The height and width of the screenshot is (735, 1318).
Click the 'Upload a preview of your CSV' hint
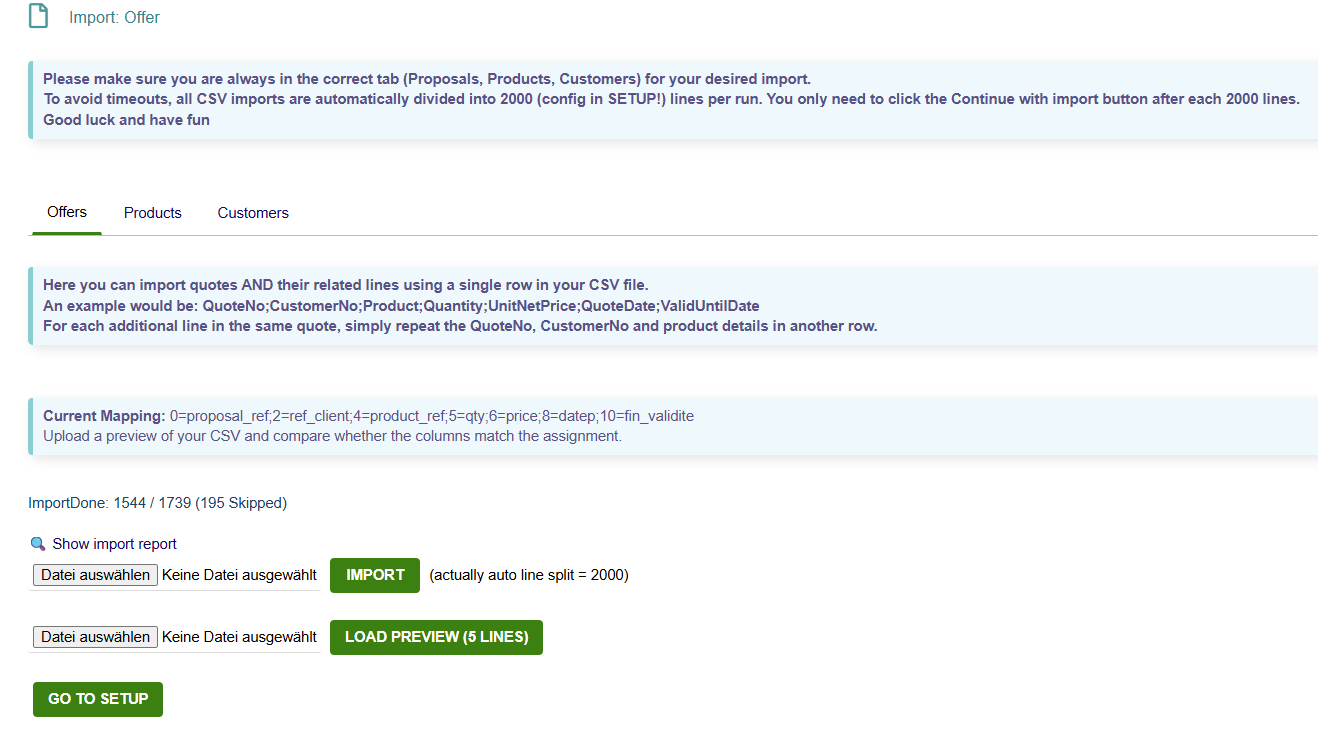click(332, 436)
